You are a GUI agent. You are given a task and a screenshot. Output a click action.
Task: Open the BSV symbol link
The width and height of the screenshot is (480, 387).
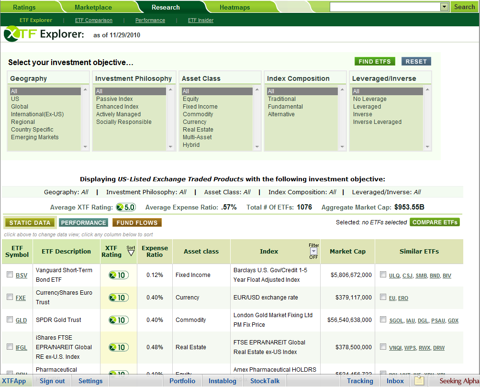(x=21, y=276)
